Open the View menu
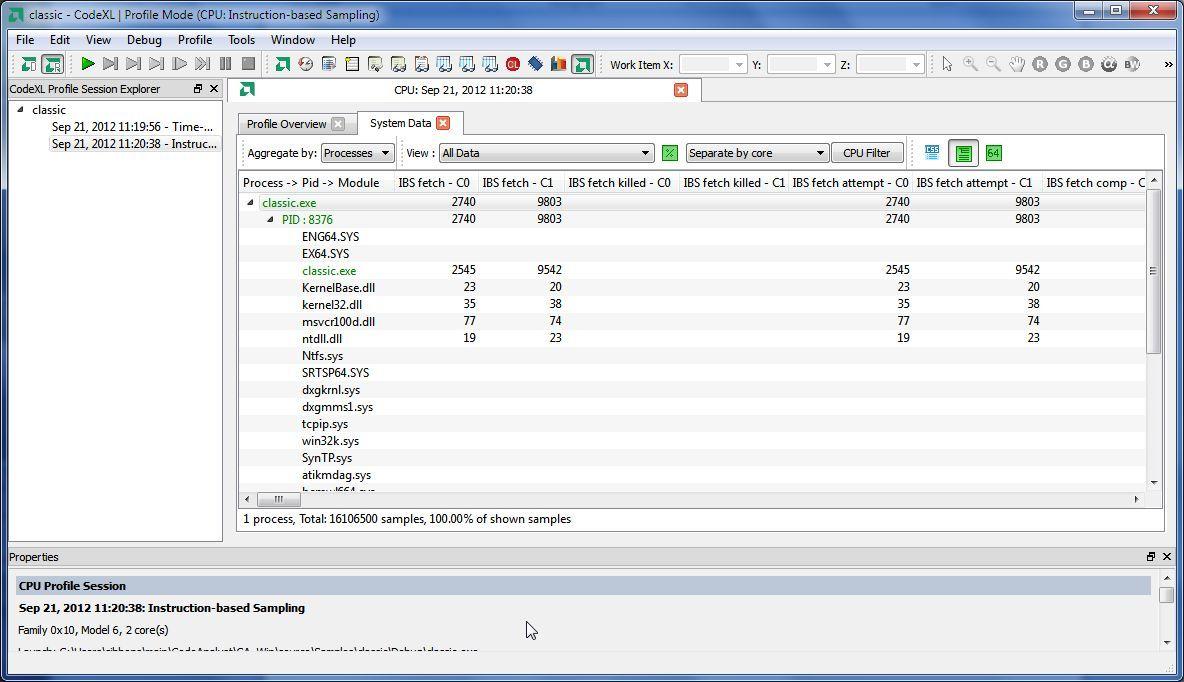 coord(98,40)
